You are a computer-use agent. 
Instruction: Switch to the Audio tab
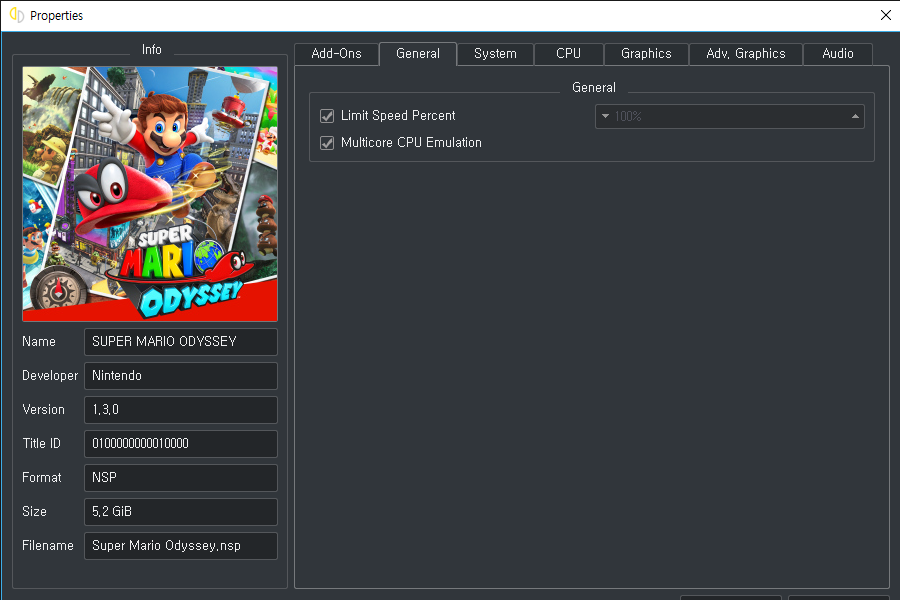[837, 54]
